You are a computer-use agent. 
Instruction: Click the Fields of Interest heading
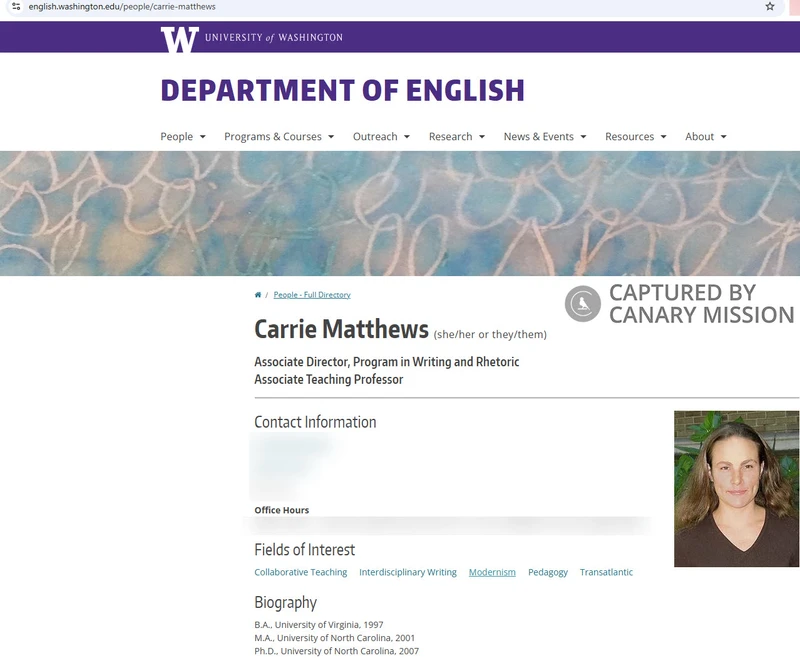305,550
